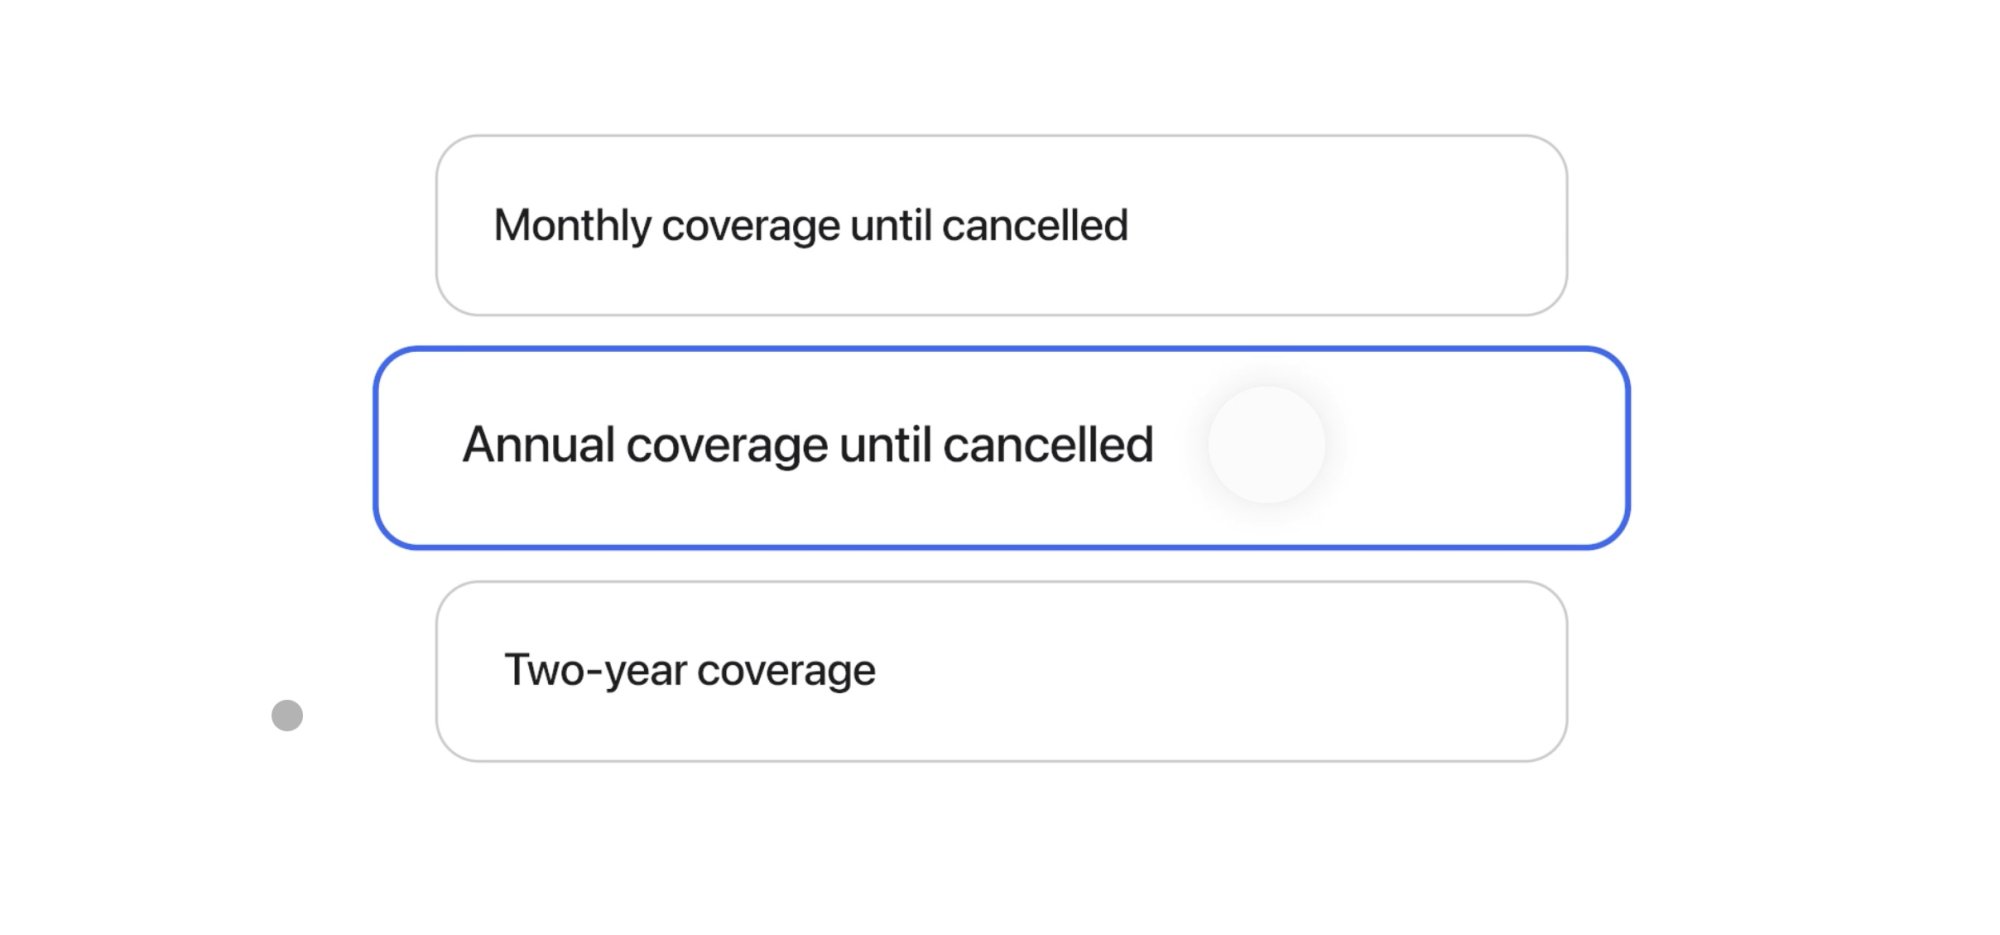Select the monthly billing plan

(1000, 225)
